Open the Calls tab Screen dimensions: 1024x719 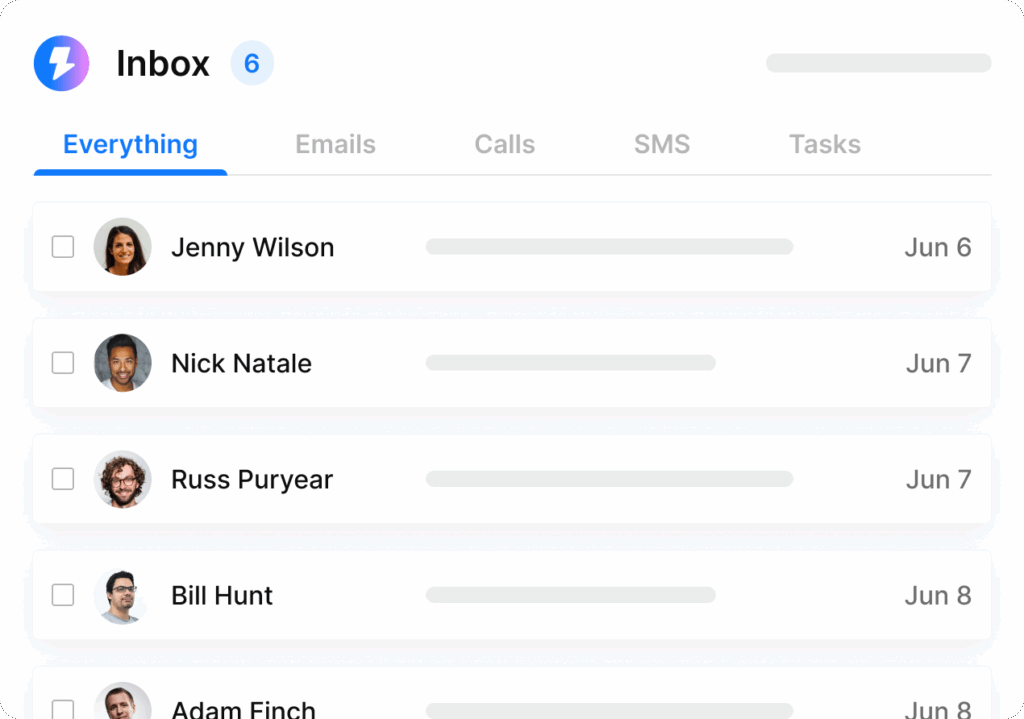pos(505,144)
